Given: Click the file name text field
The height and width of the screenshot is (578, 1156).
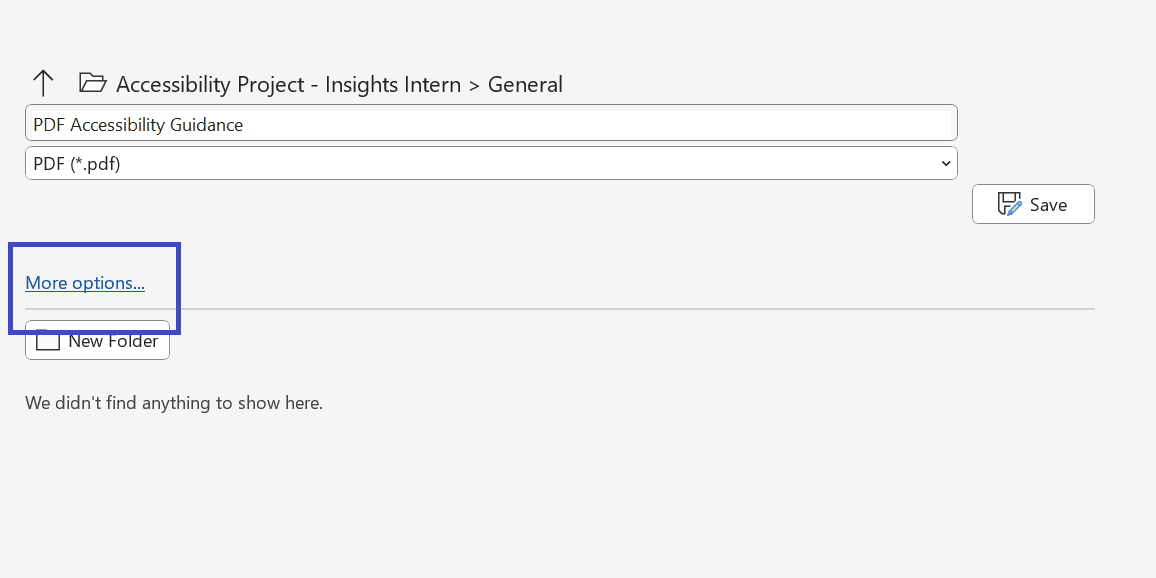Looking at the screenshot, I should point(490,124).
